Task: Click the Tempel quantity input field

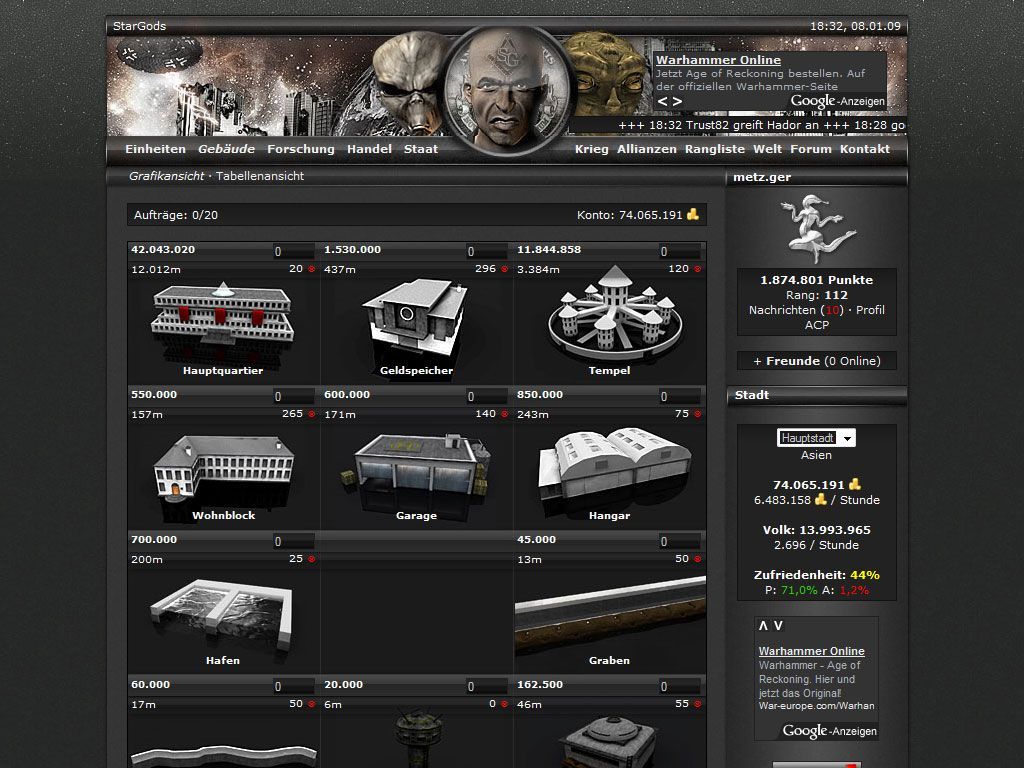Action: point(679,251)
